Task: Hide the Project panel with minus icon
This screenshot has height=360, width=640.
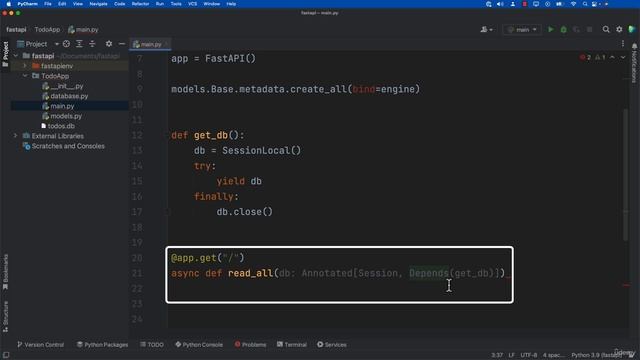Action: coord(122,44)
